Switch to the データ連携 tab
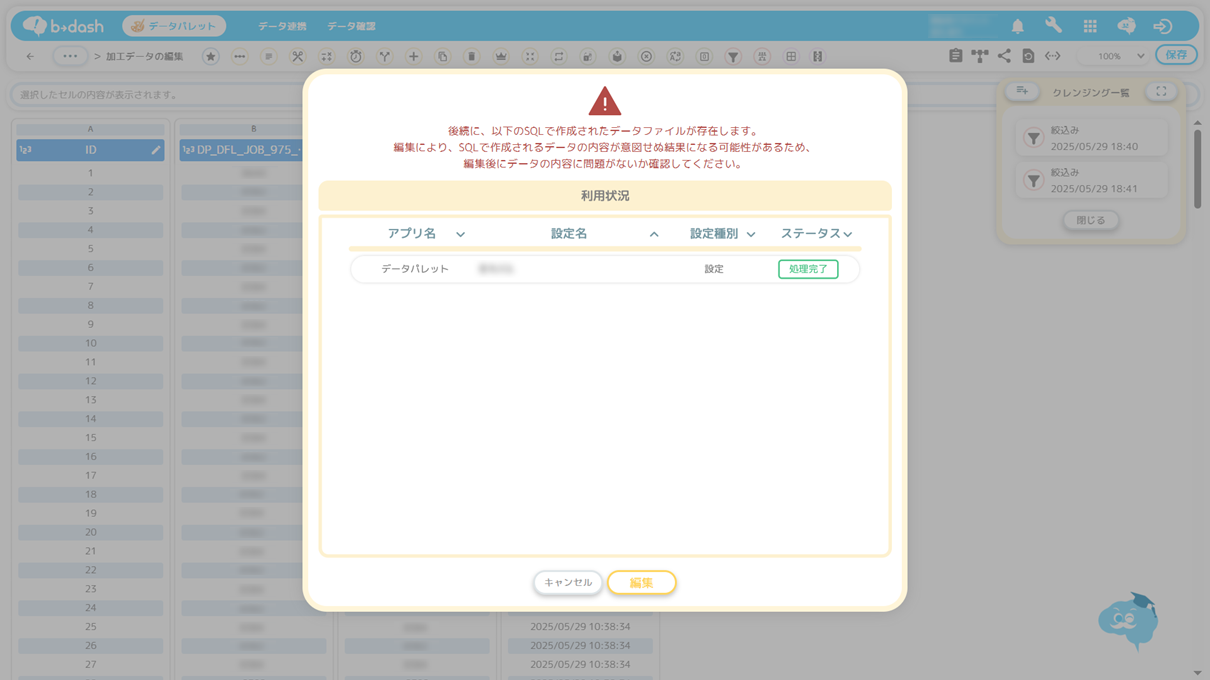 coord(282,26)
